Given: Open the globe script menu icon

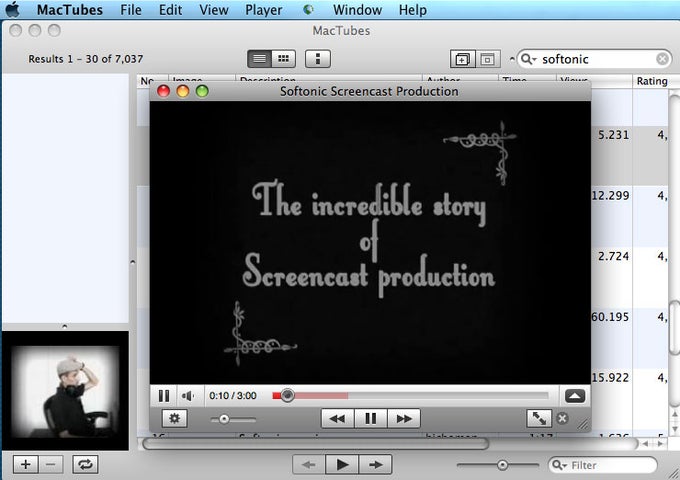Looking at the screenshot, I should (x=308, y=10).
